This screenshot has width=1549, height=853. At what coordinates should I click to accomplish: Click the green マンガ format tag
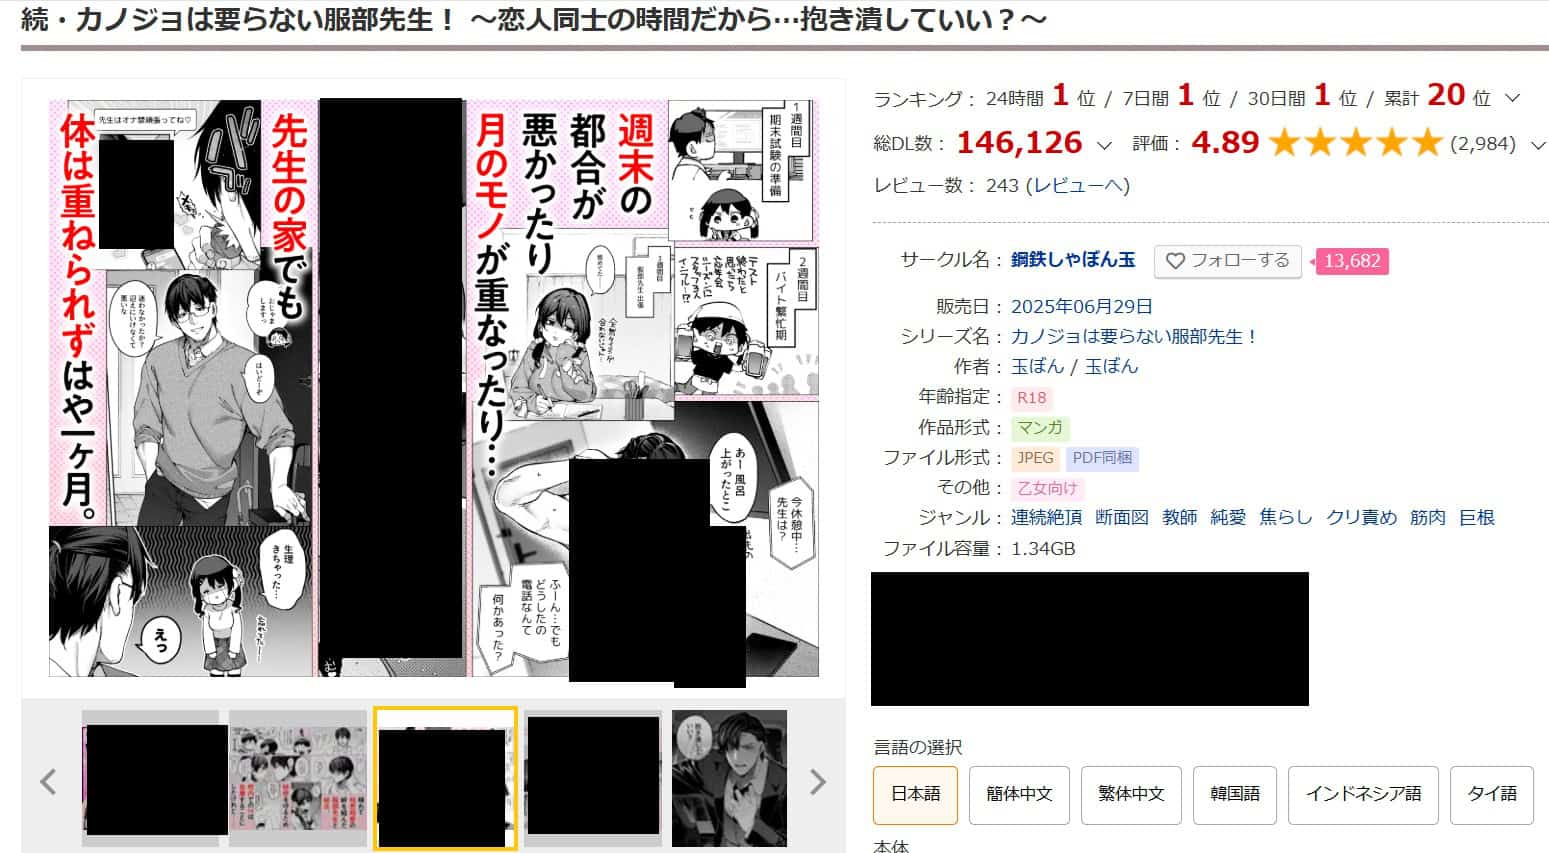click(x=1040, y=428)
